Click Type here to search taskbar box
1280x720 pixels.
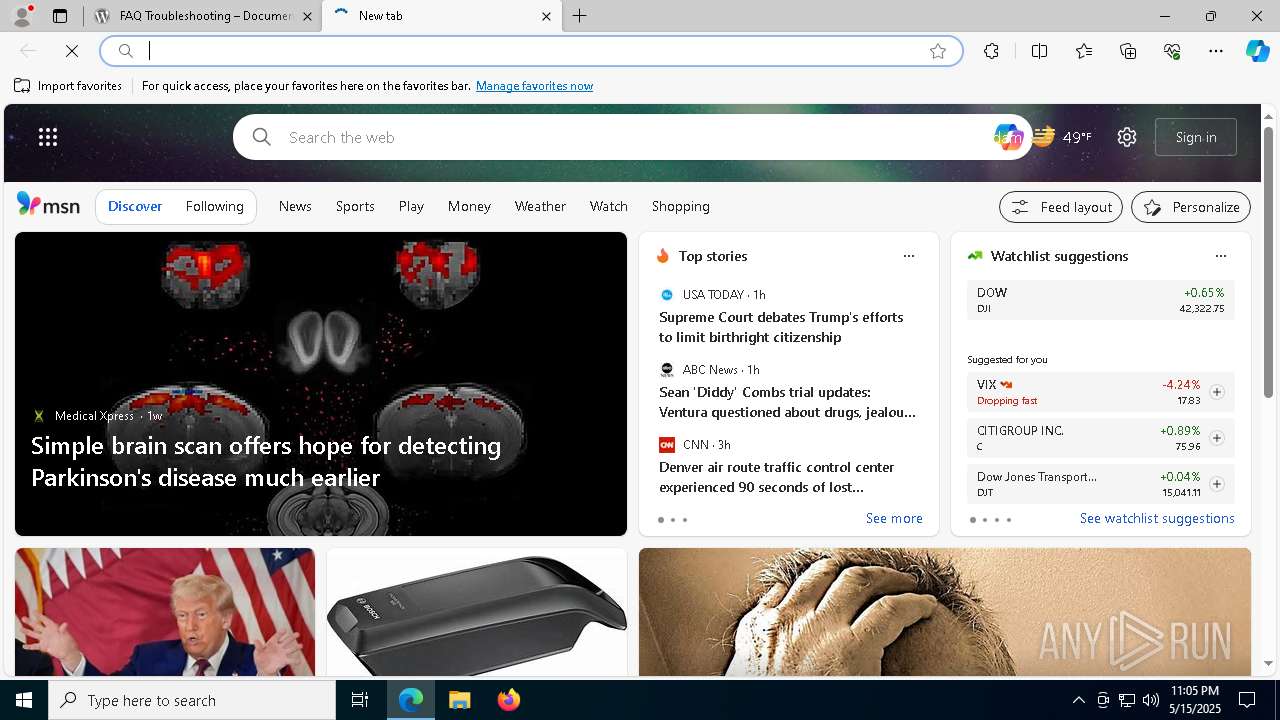[192, 700]
